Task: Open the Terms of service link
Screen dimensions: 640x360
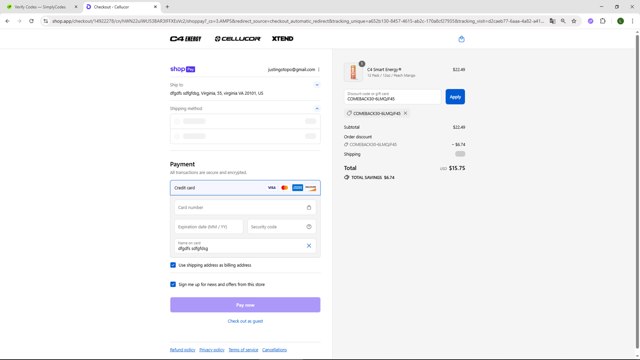Action: click(x=243, y=350)
